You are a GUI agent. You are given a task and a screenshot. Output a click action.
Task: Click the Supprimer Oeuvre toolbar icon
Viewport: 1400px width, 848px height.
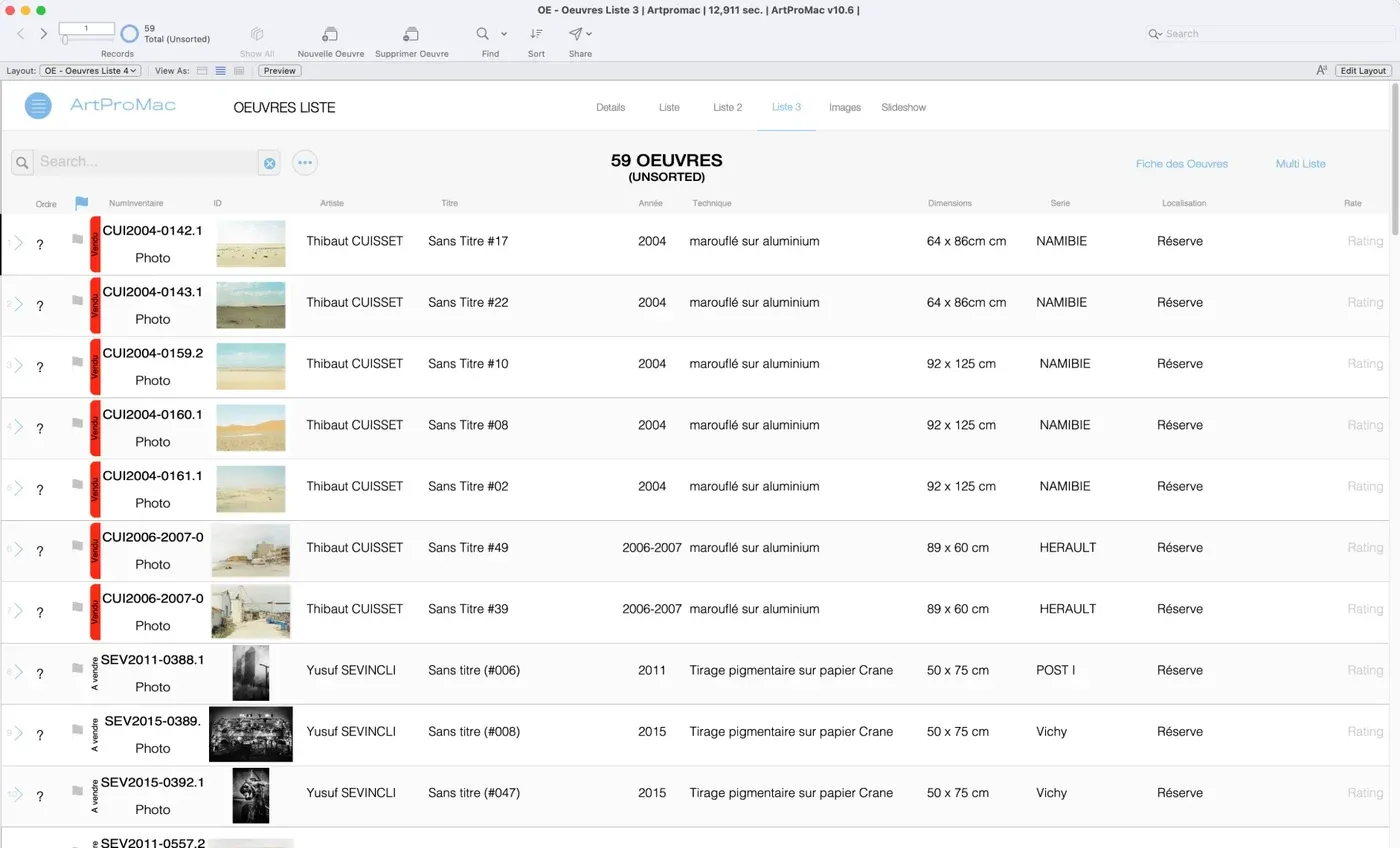[411, 34]
